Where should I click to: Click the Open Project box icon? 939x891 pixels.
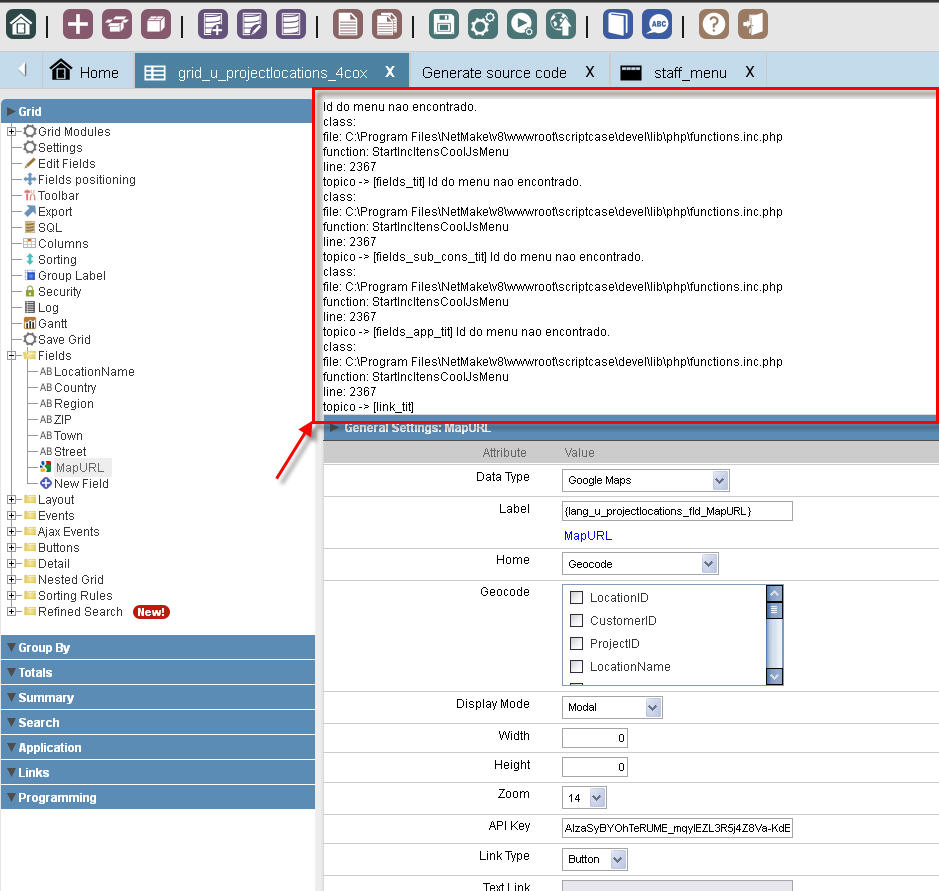tap(117, 25)
